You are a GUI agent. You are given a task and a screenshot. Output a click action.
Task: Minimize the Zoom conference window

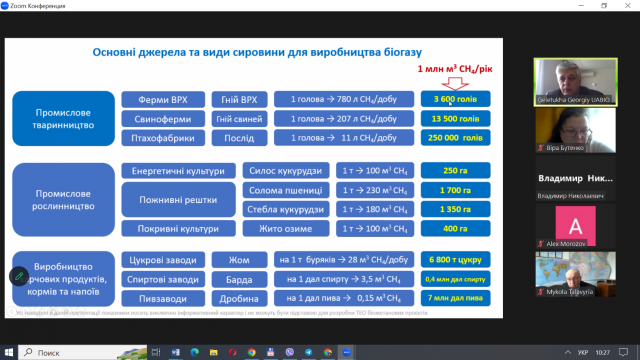point(581,5)
